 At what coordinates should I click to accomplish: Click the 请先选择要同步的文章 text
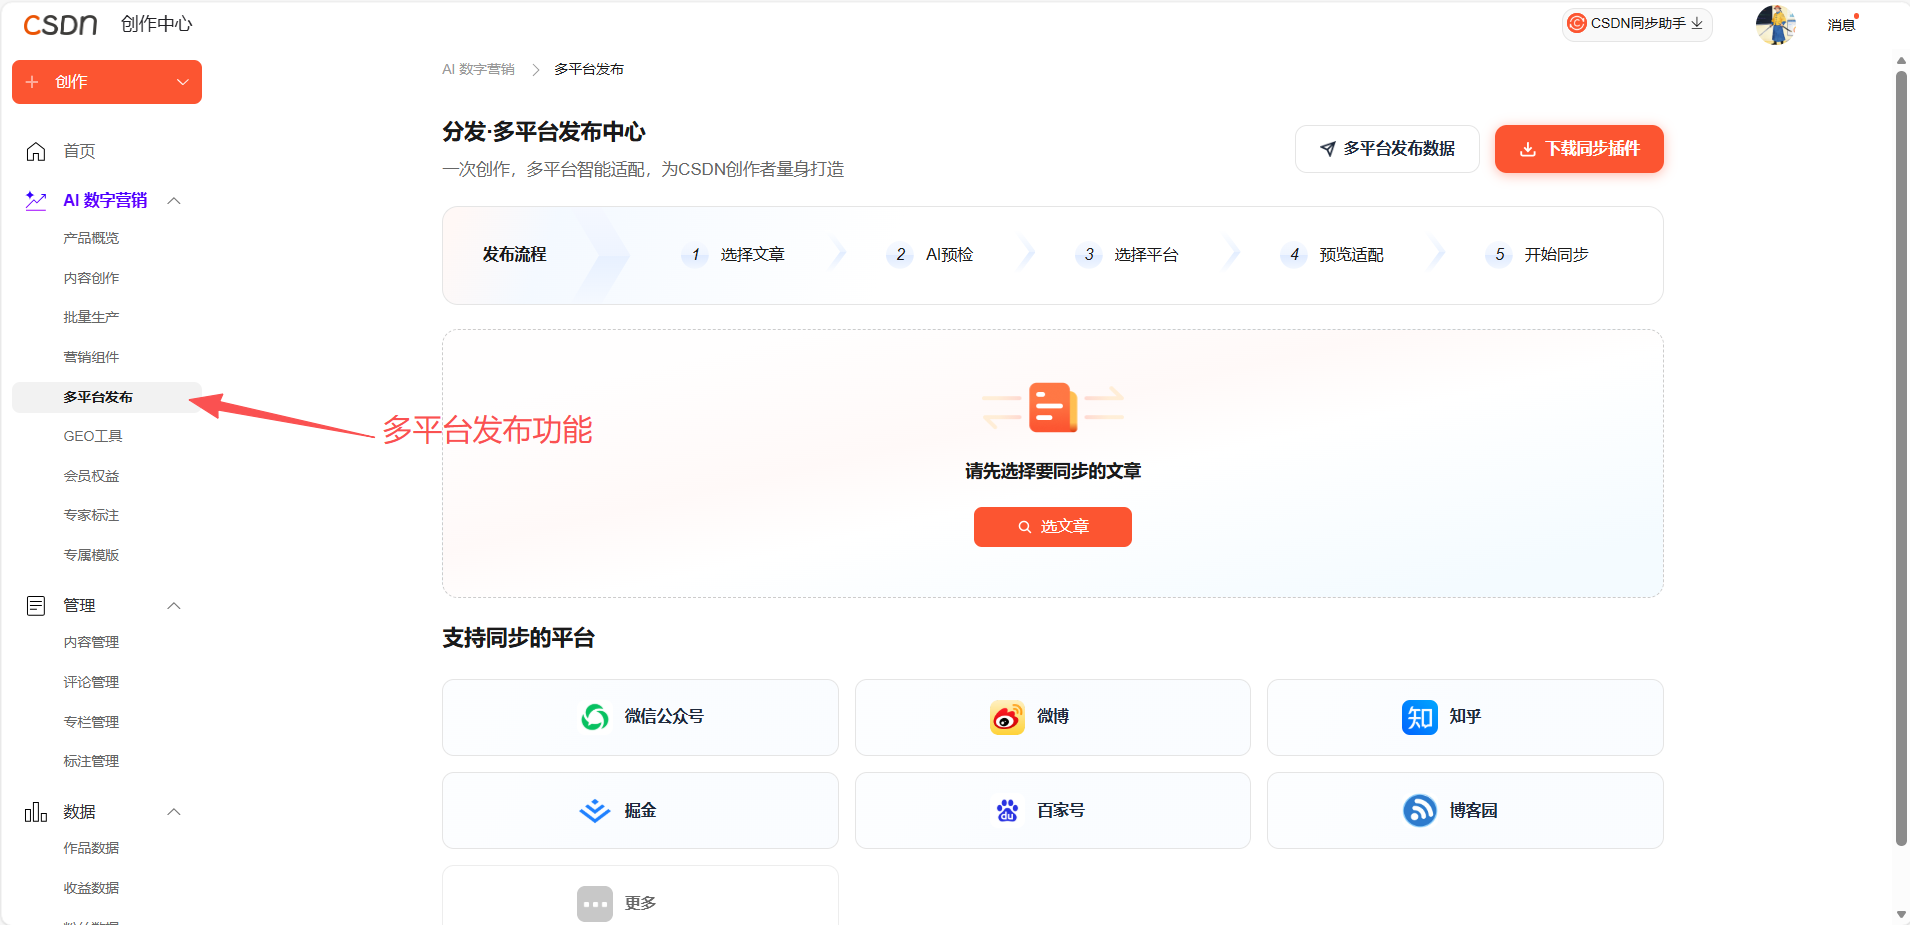pyautogui.click(x=1053, y=471)
